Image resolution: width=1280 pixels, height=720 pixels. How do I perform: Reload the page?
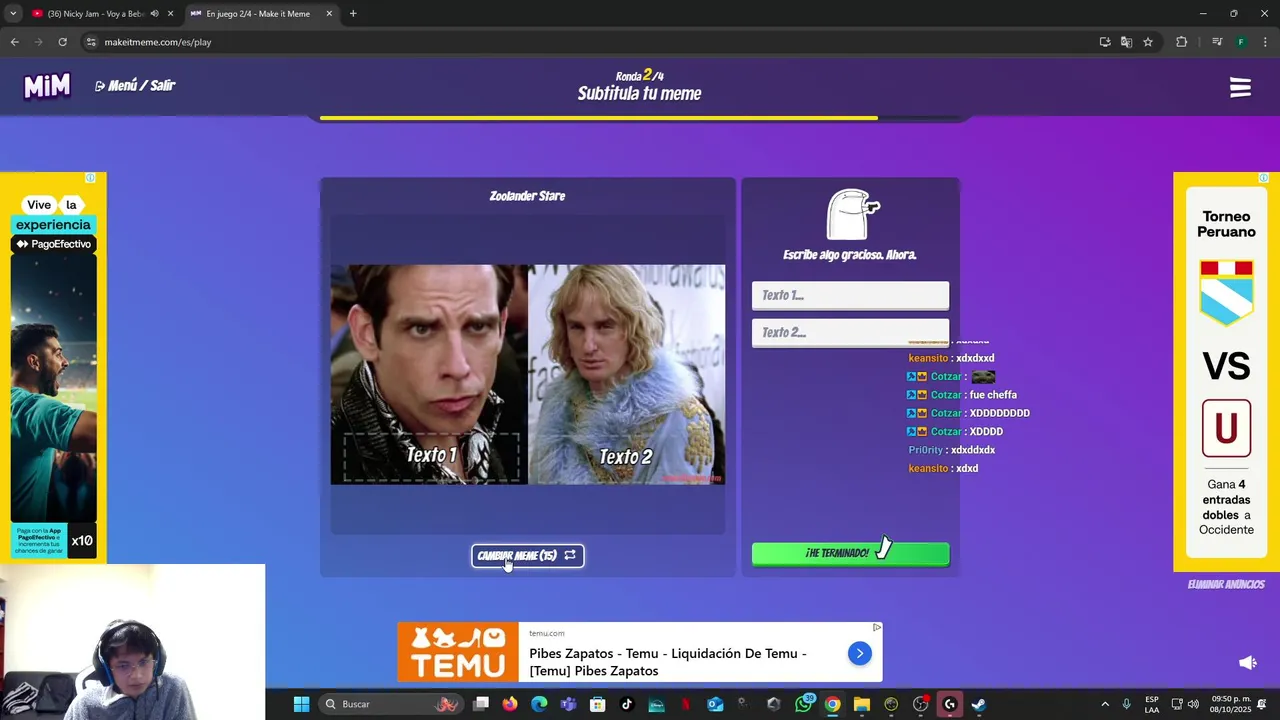point(62,42)
